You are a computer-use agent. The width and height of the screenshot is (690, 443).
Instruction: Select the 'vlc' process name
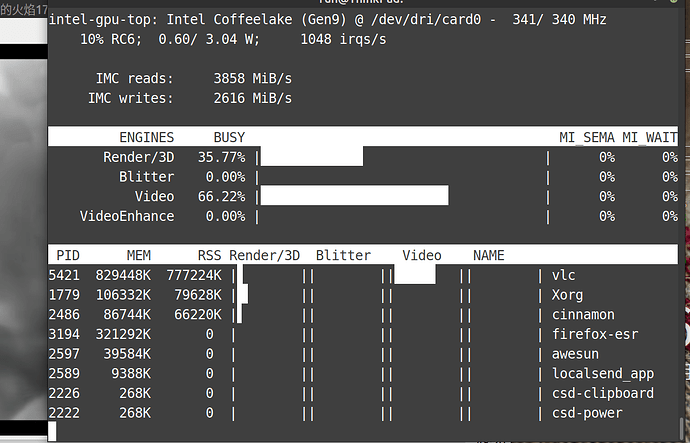563,275
